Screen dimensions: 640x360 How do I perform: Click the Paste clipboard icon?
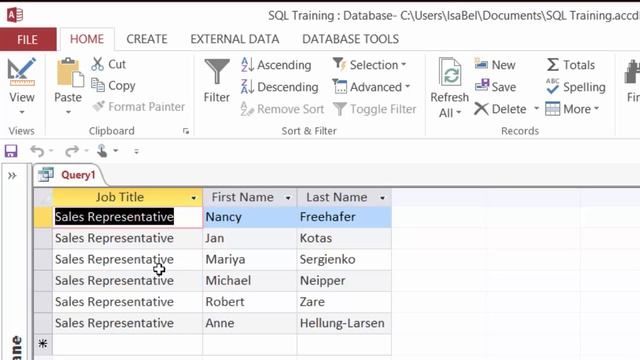point(69,73)
